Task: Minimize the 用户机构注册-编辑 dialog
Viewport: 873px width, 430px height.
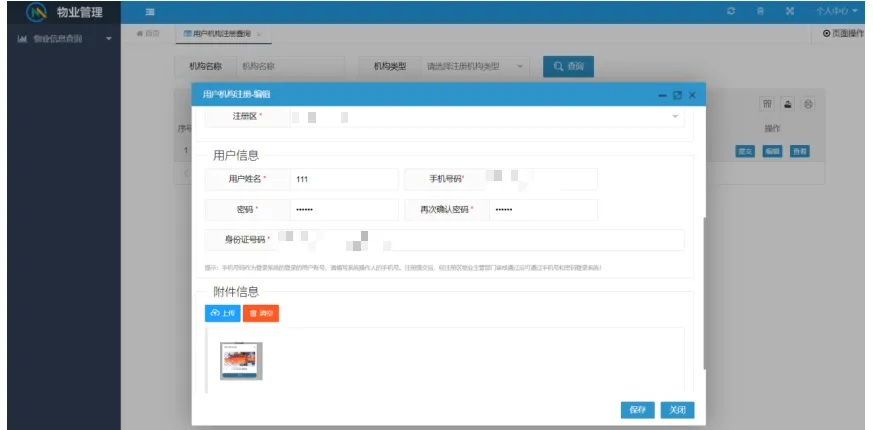Action: pyautogui.click(x=662, y=95)
